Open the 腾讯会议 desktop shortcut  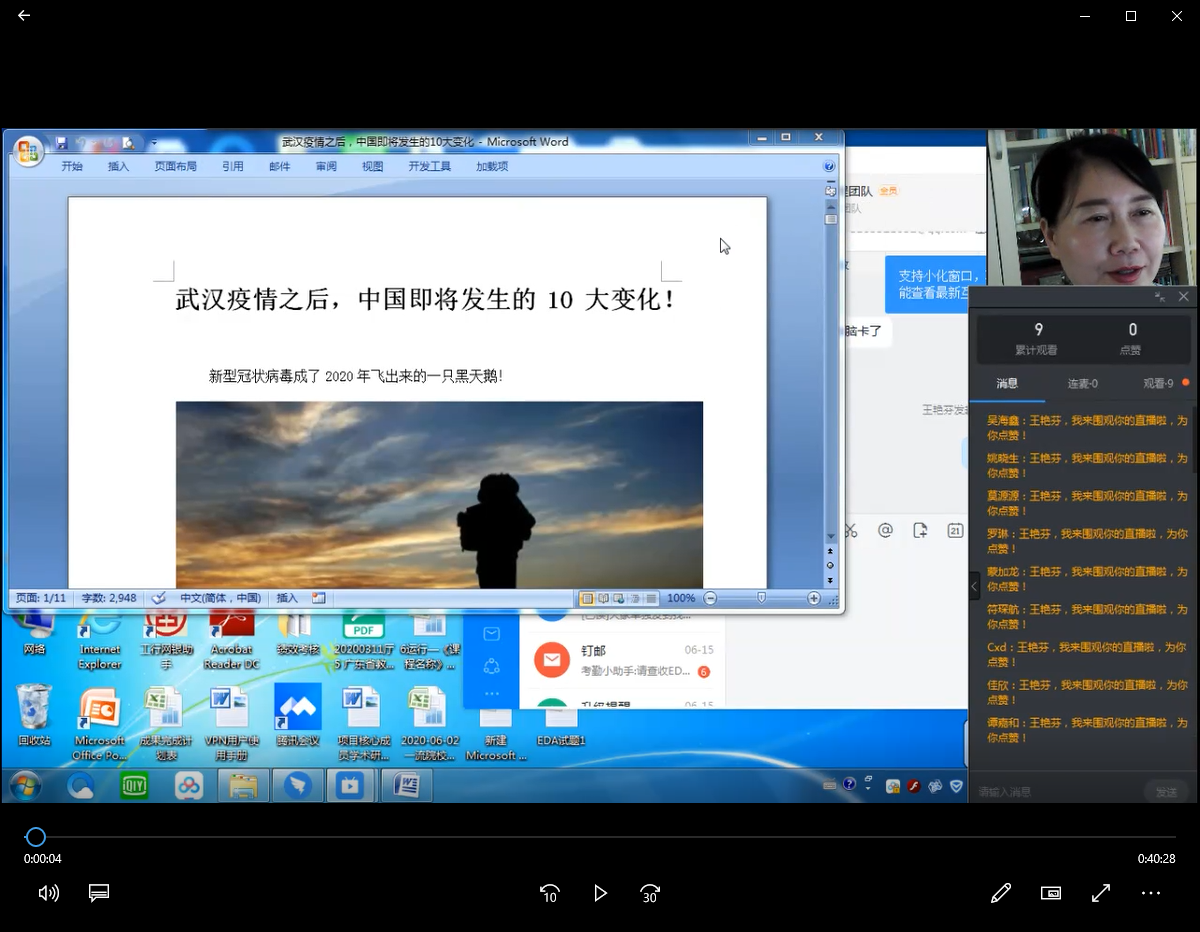coord(297,718)
